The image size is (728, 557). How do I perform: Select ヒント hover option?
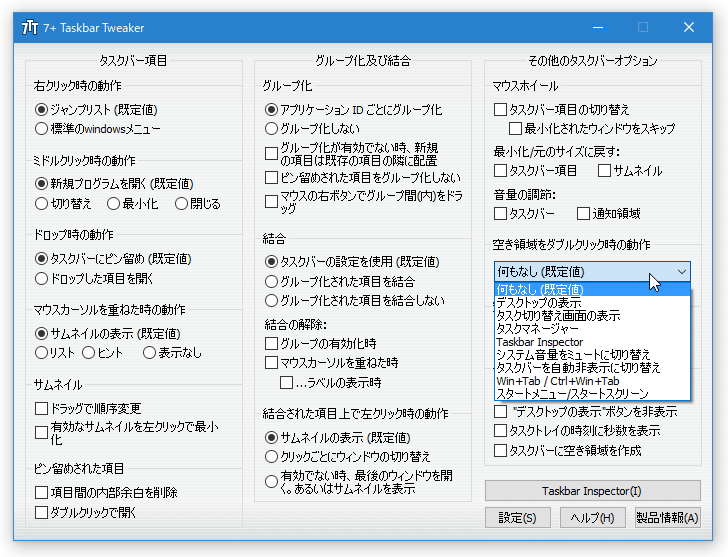click(88, 353)
